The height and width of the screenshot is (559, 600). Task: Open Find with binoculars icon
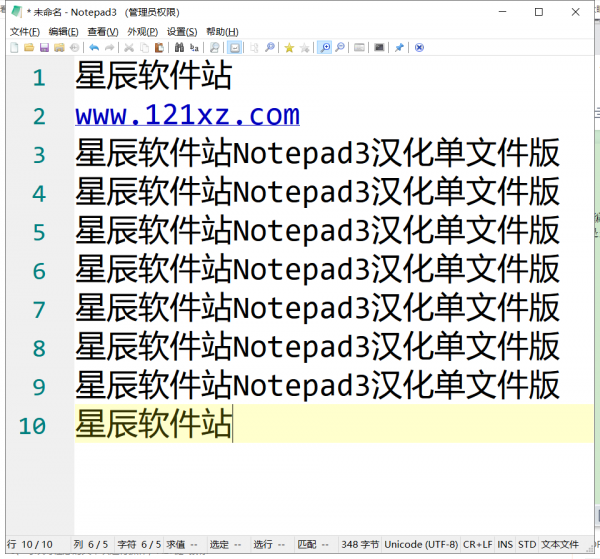tap(179, 47)
